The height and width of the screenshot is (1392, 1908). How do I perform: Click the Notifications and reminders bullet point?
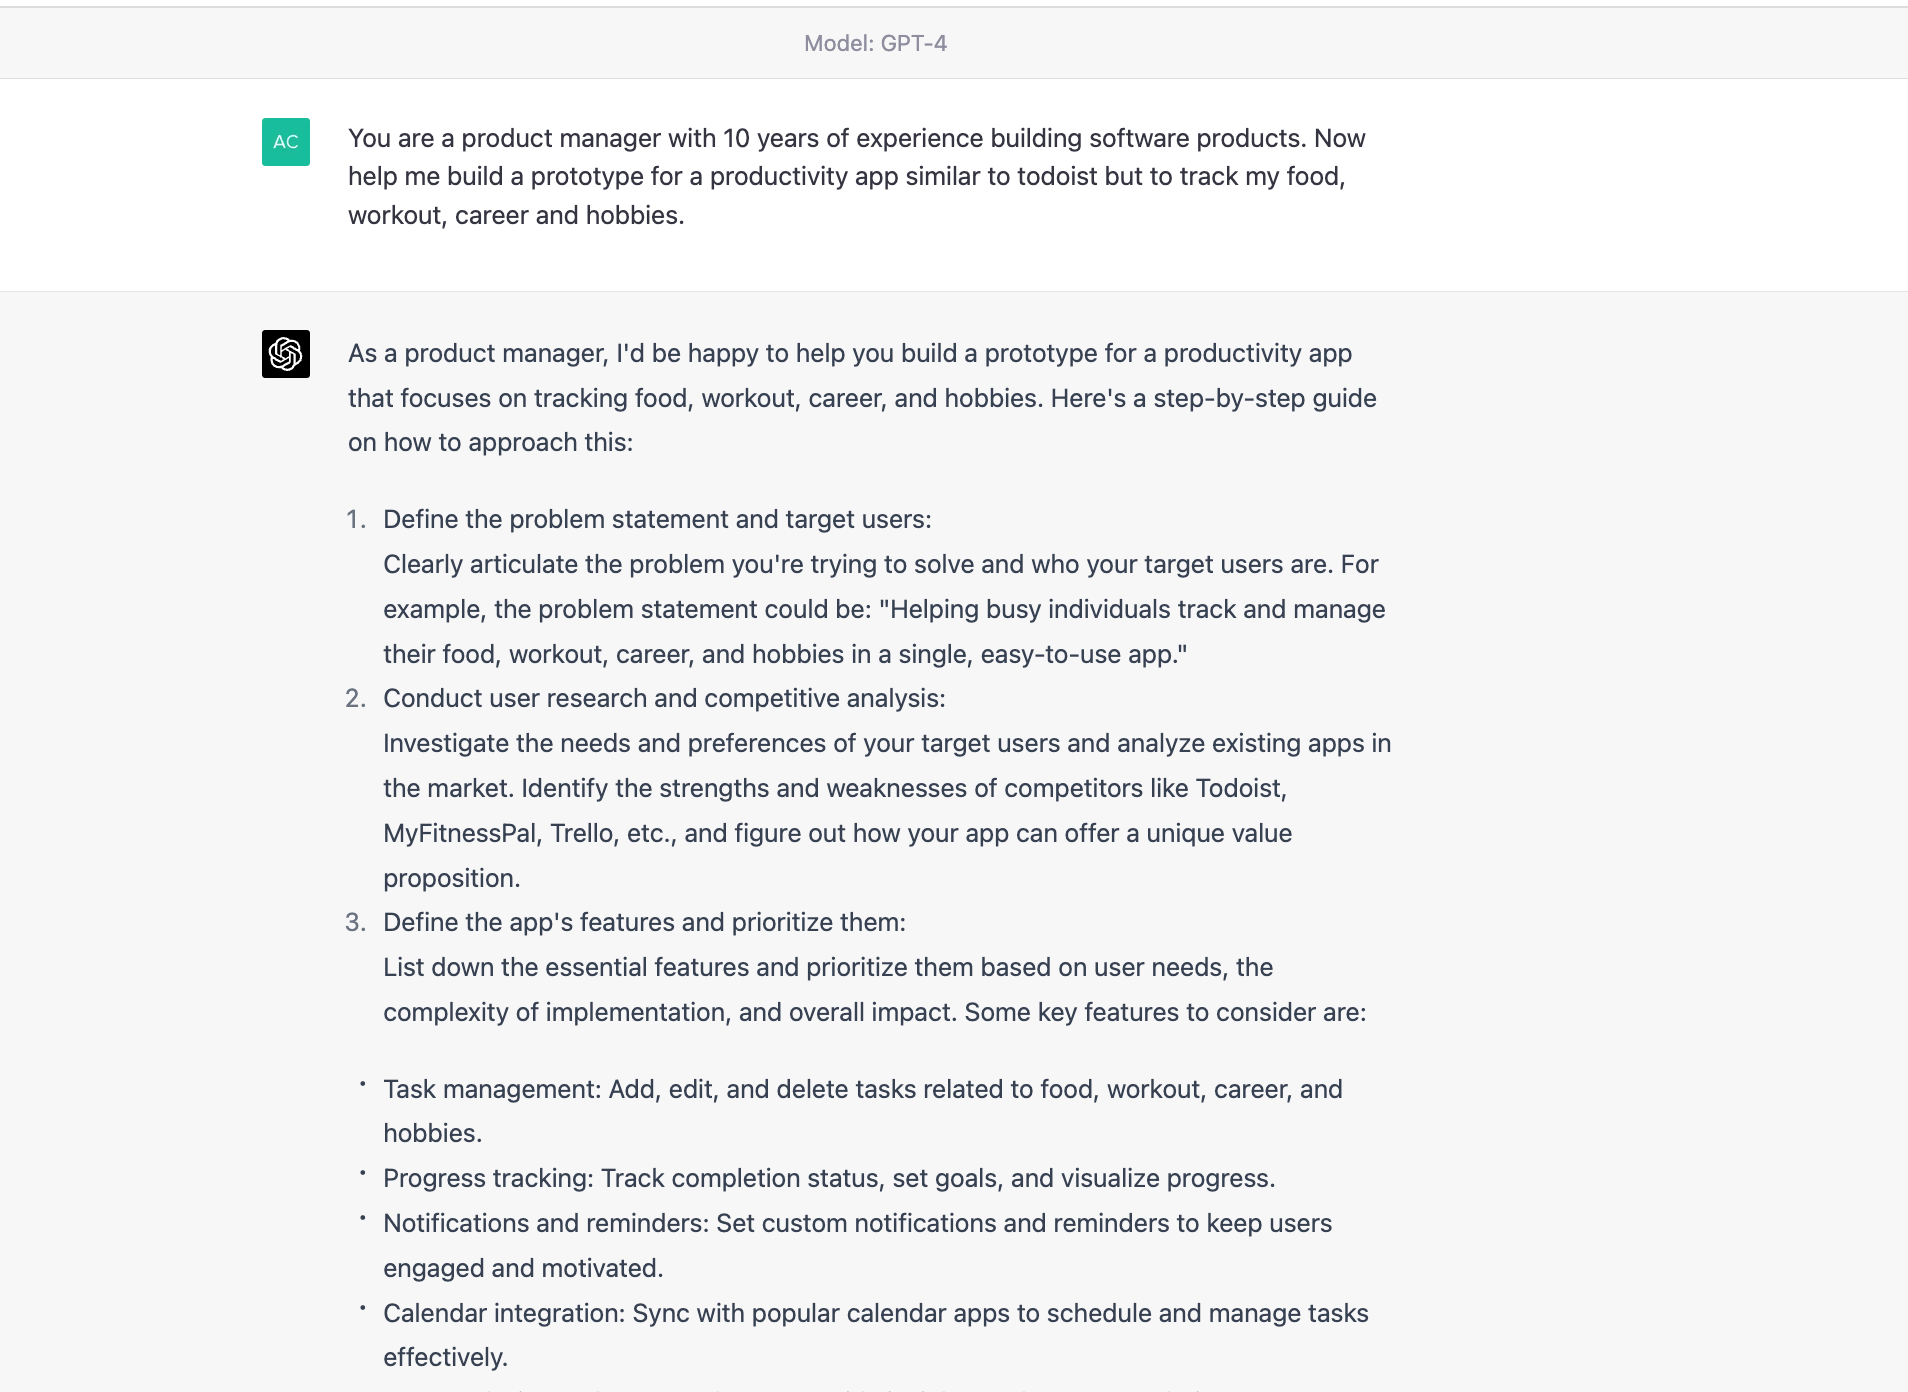[x=856, y=1224]
